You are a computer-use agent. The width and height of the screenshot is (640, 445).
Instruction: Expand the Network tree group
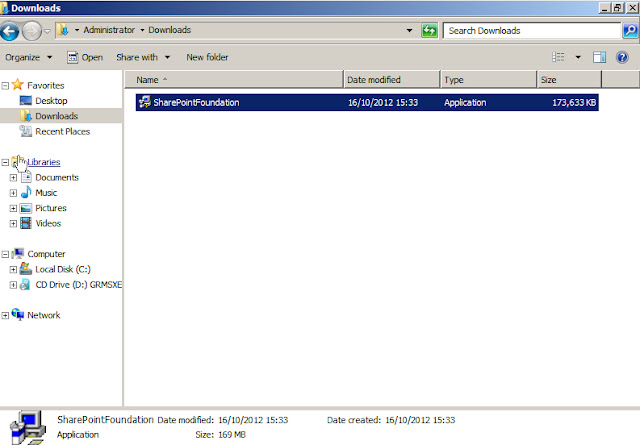(x=5, y=316)
